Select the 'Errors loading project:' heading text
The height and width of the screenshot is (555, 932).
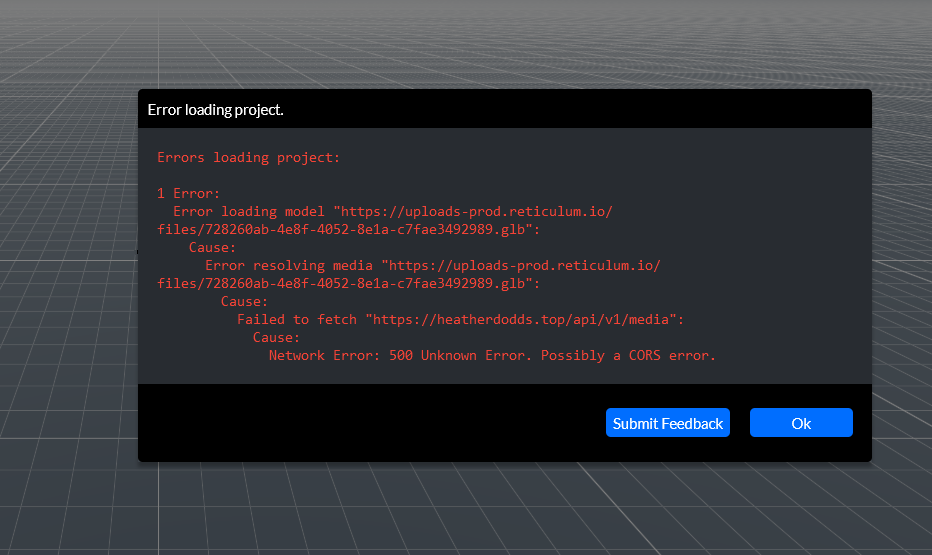[248, 157]
